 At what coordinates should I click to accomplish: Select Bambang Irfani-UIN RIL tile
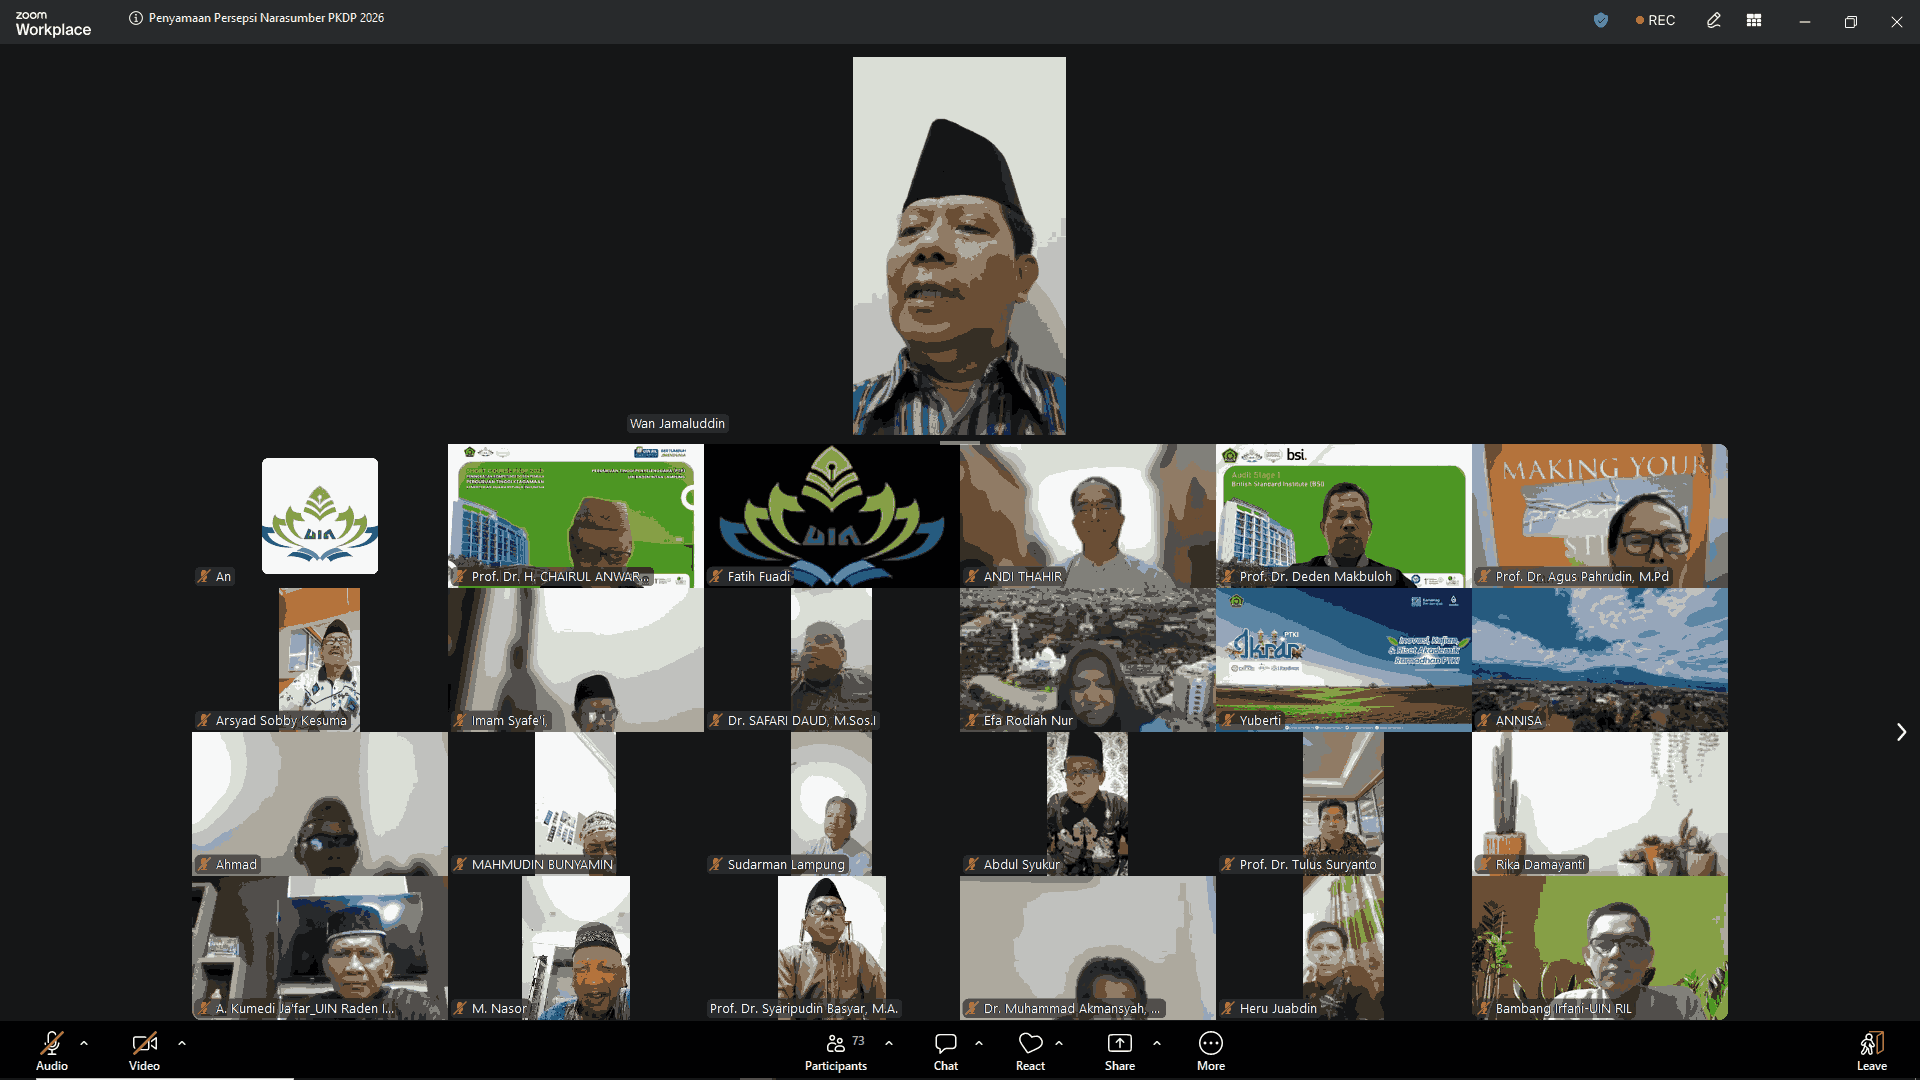1600,948
